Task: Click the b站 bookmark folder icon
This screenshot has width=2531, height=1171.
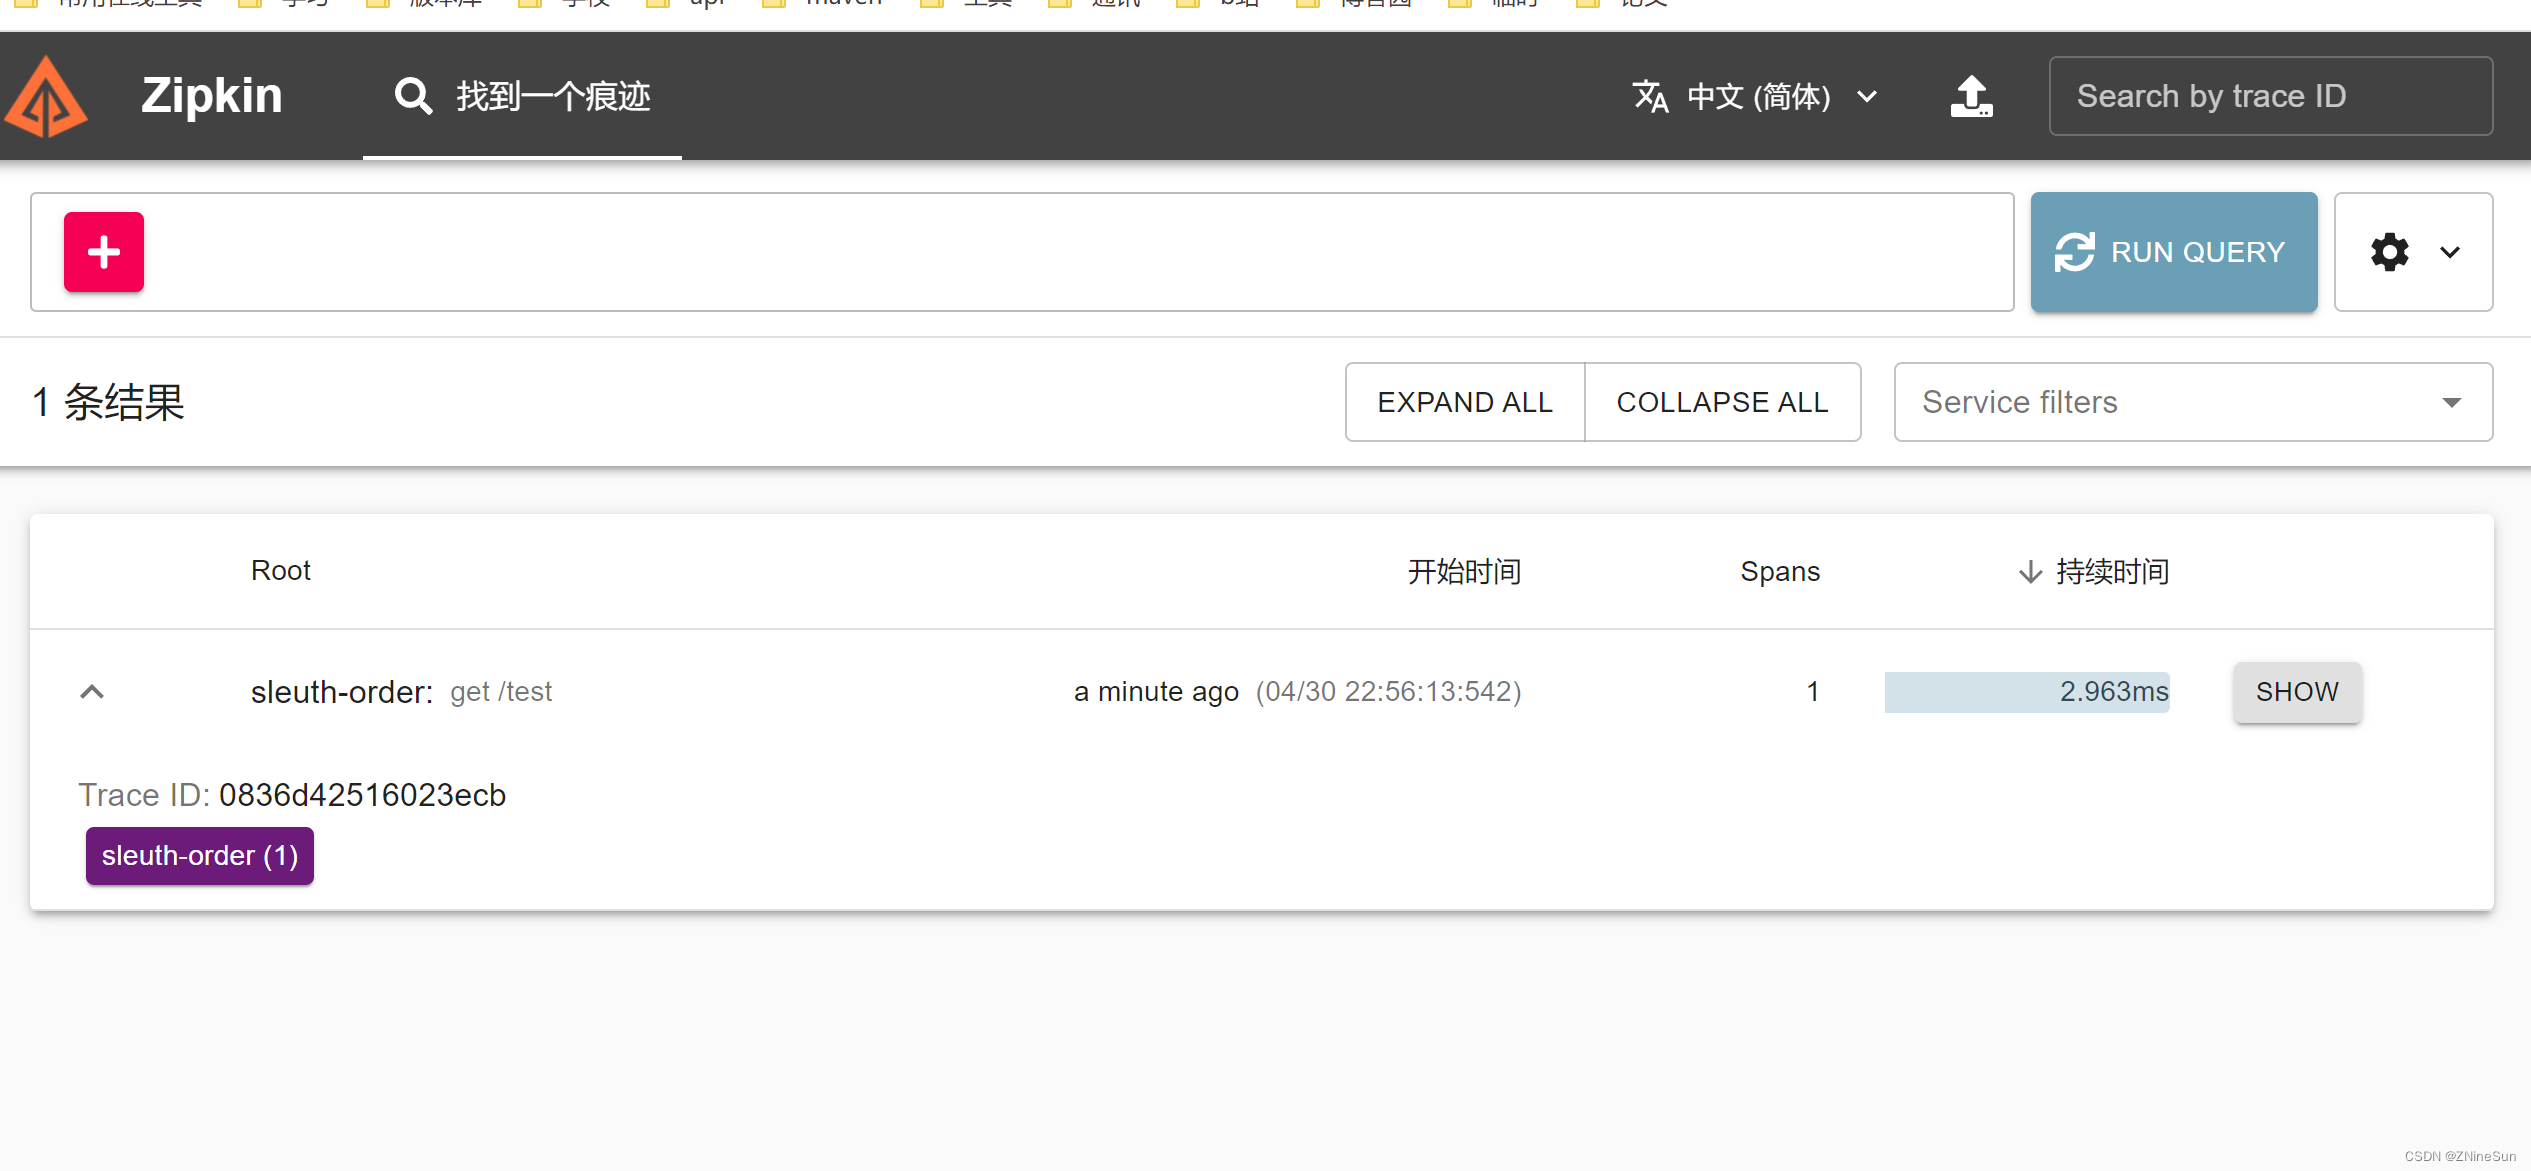Action: coord(1188,4)
